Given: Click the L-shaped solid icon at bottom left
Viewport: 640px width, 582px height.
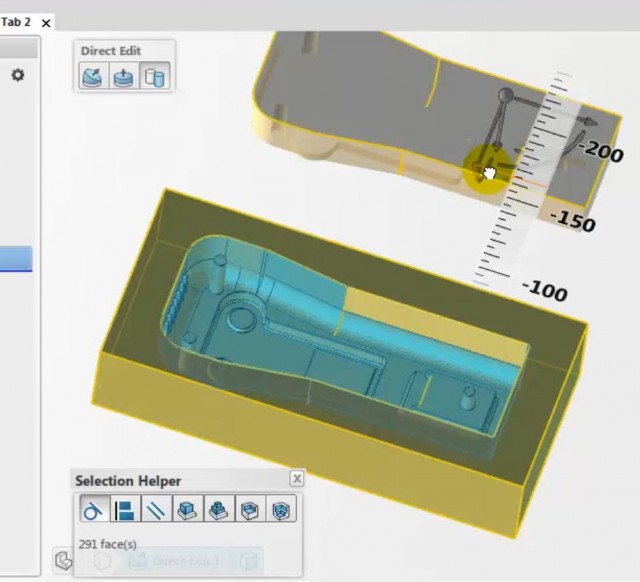Looking at the screenshot, I should (63, 560).
